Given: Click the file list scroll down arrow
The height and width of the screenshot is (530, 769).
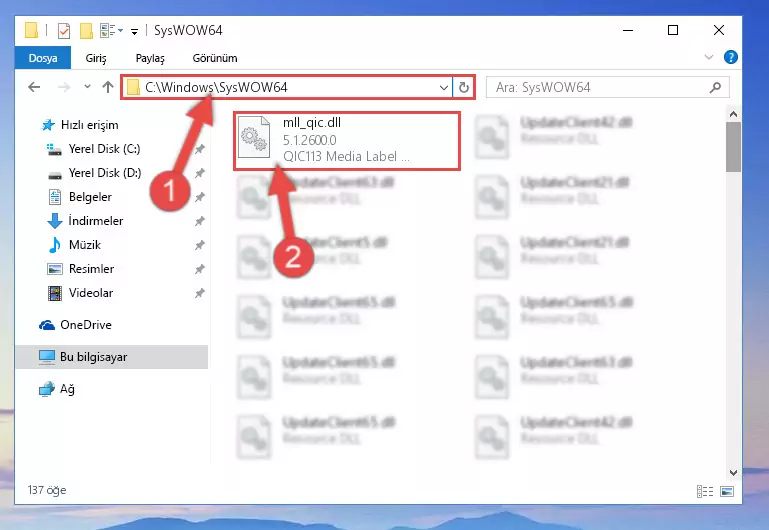Looking at the screenshot, I should click(733, 473).
